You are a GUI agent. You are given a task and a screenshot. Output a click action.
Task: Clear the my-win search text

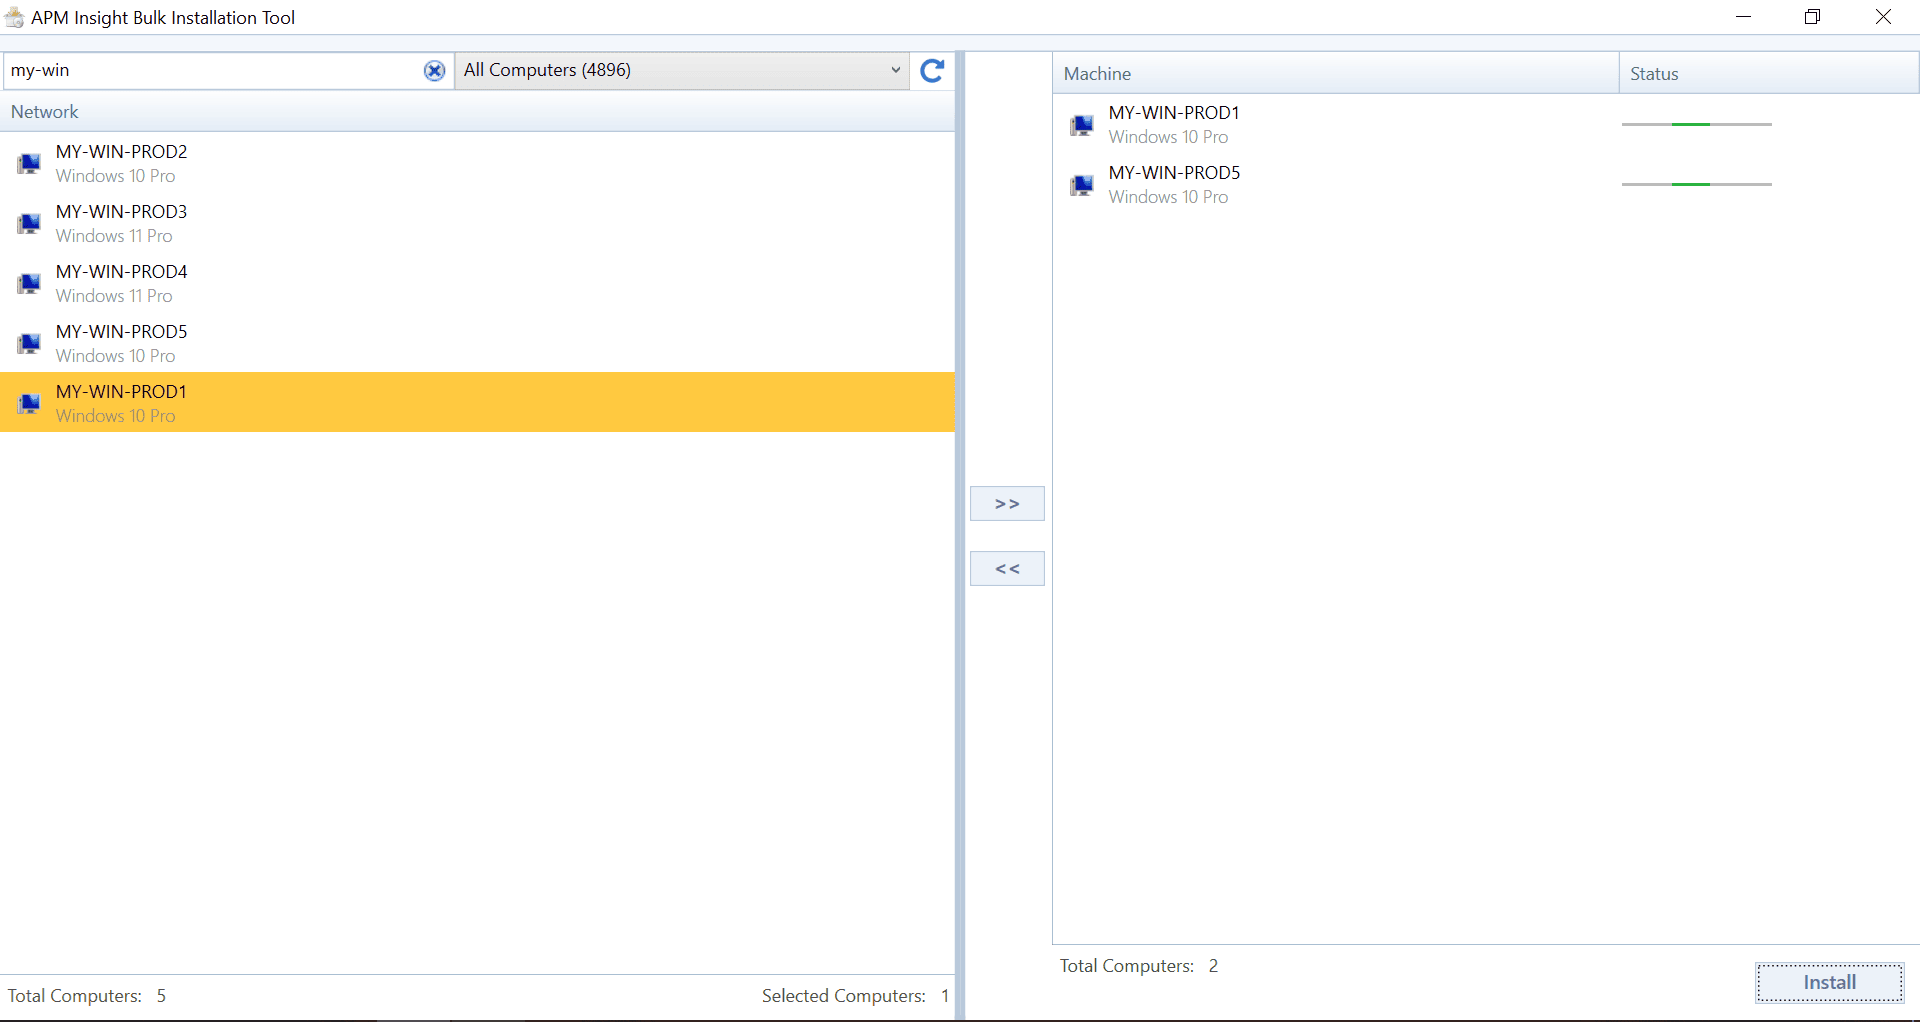(x=434, y=70)
